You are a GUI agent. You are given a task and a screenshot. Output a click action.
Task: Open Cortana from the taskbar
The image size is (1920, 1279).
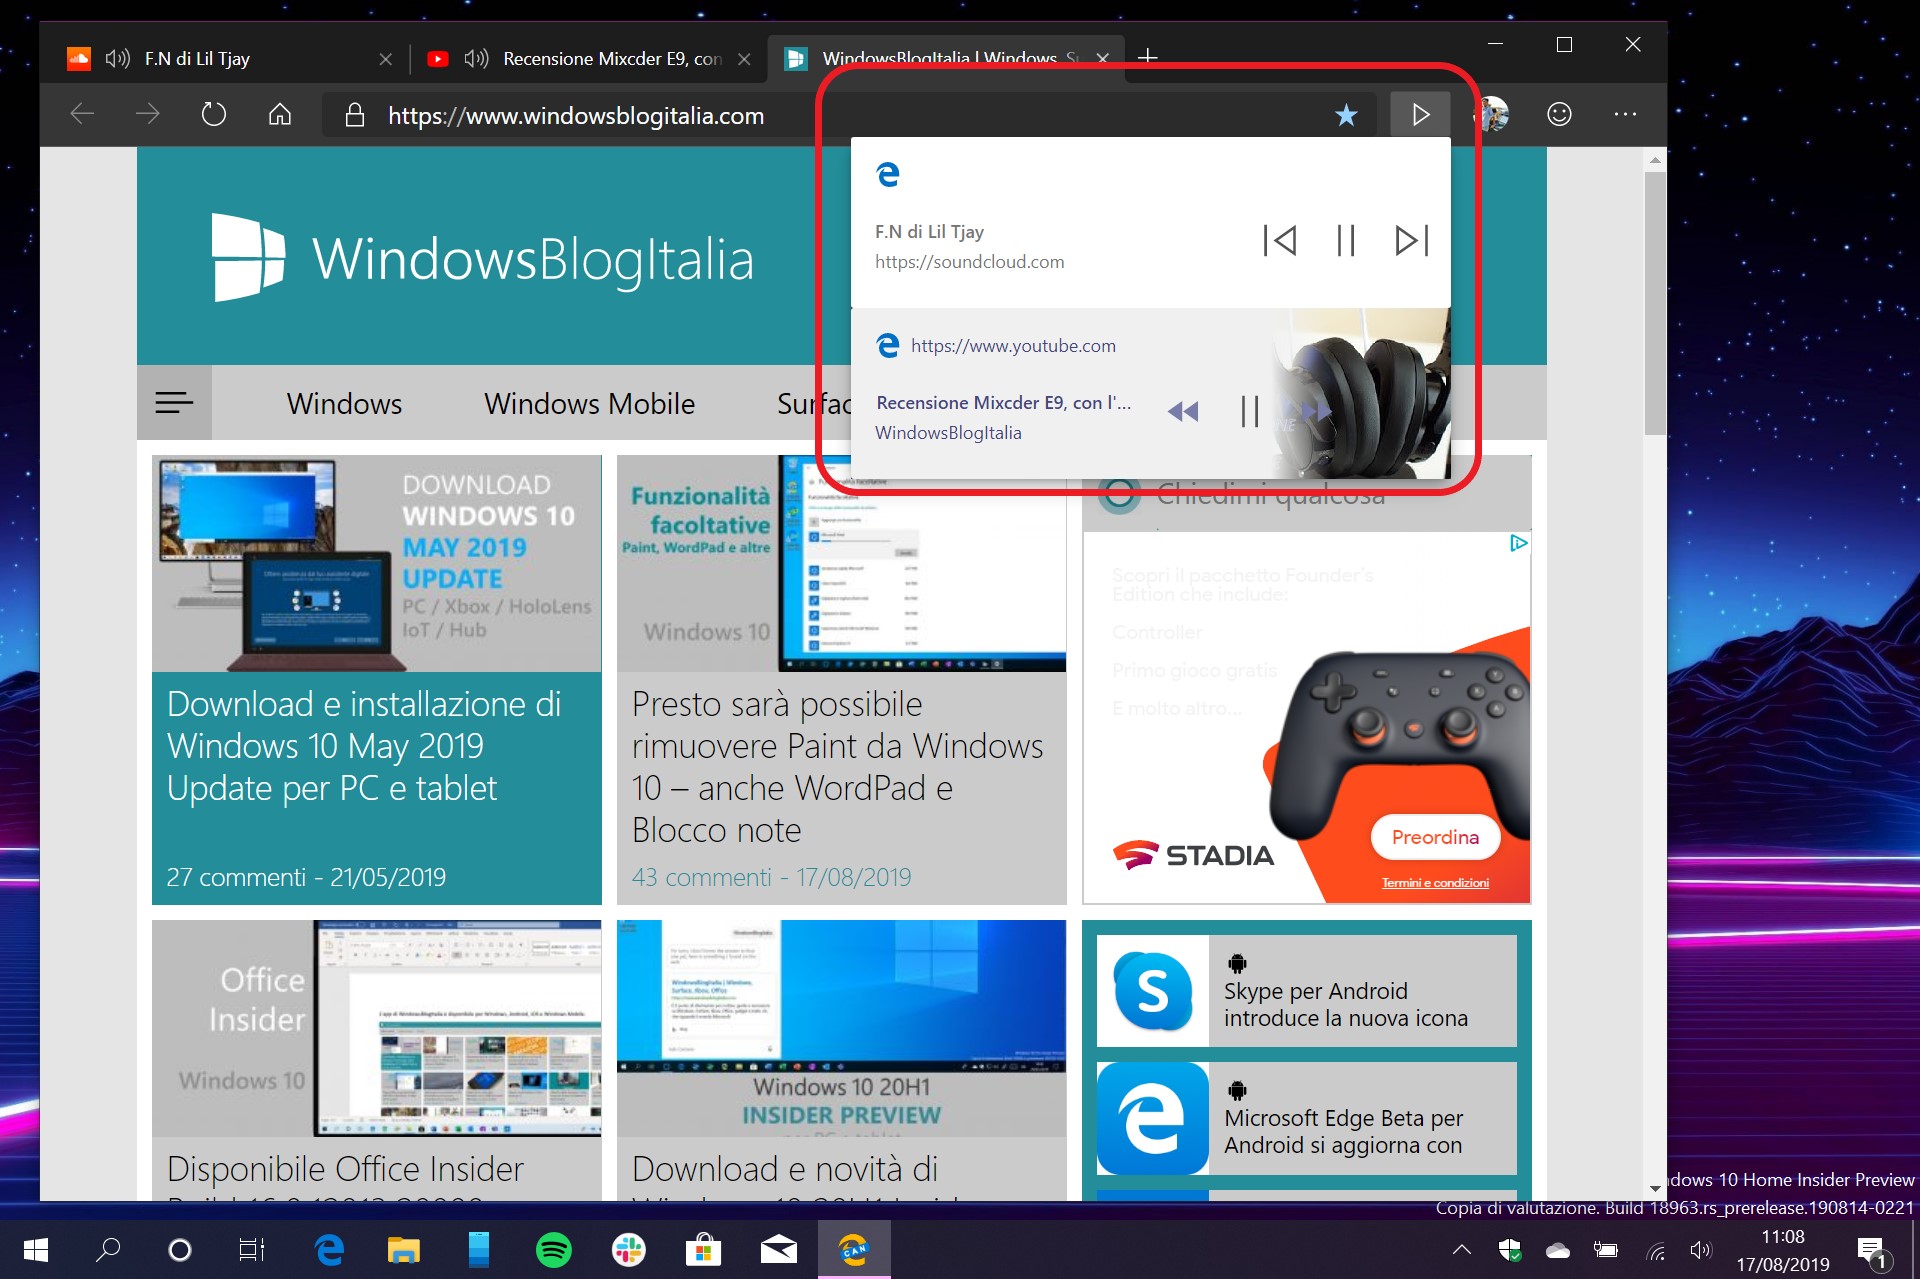tap(180, 1249)
